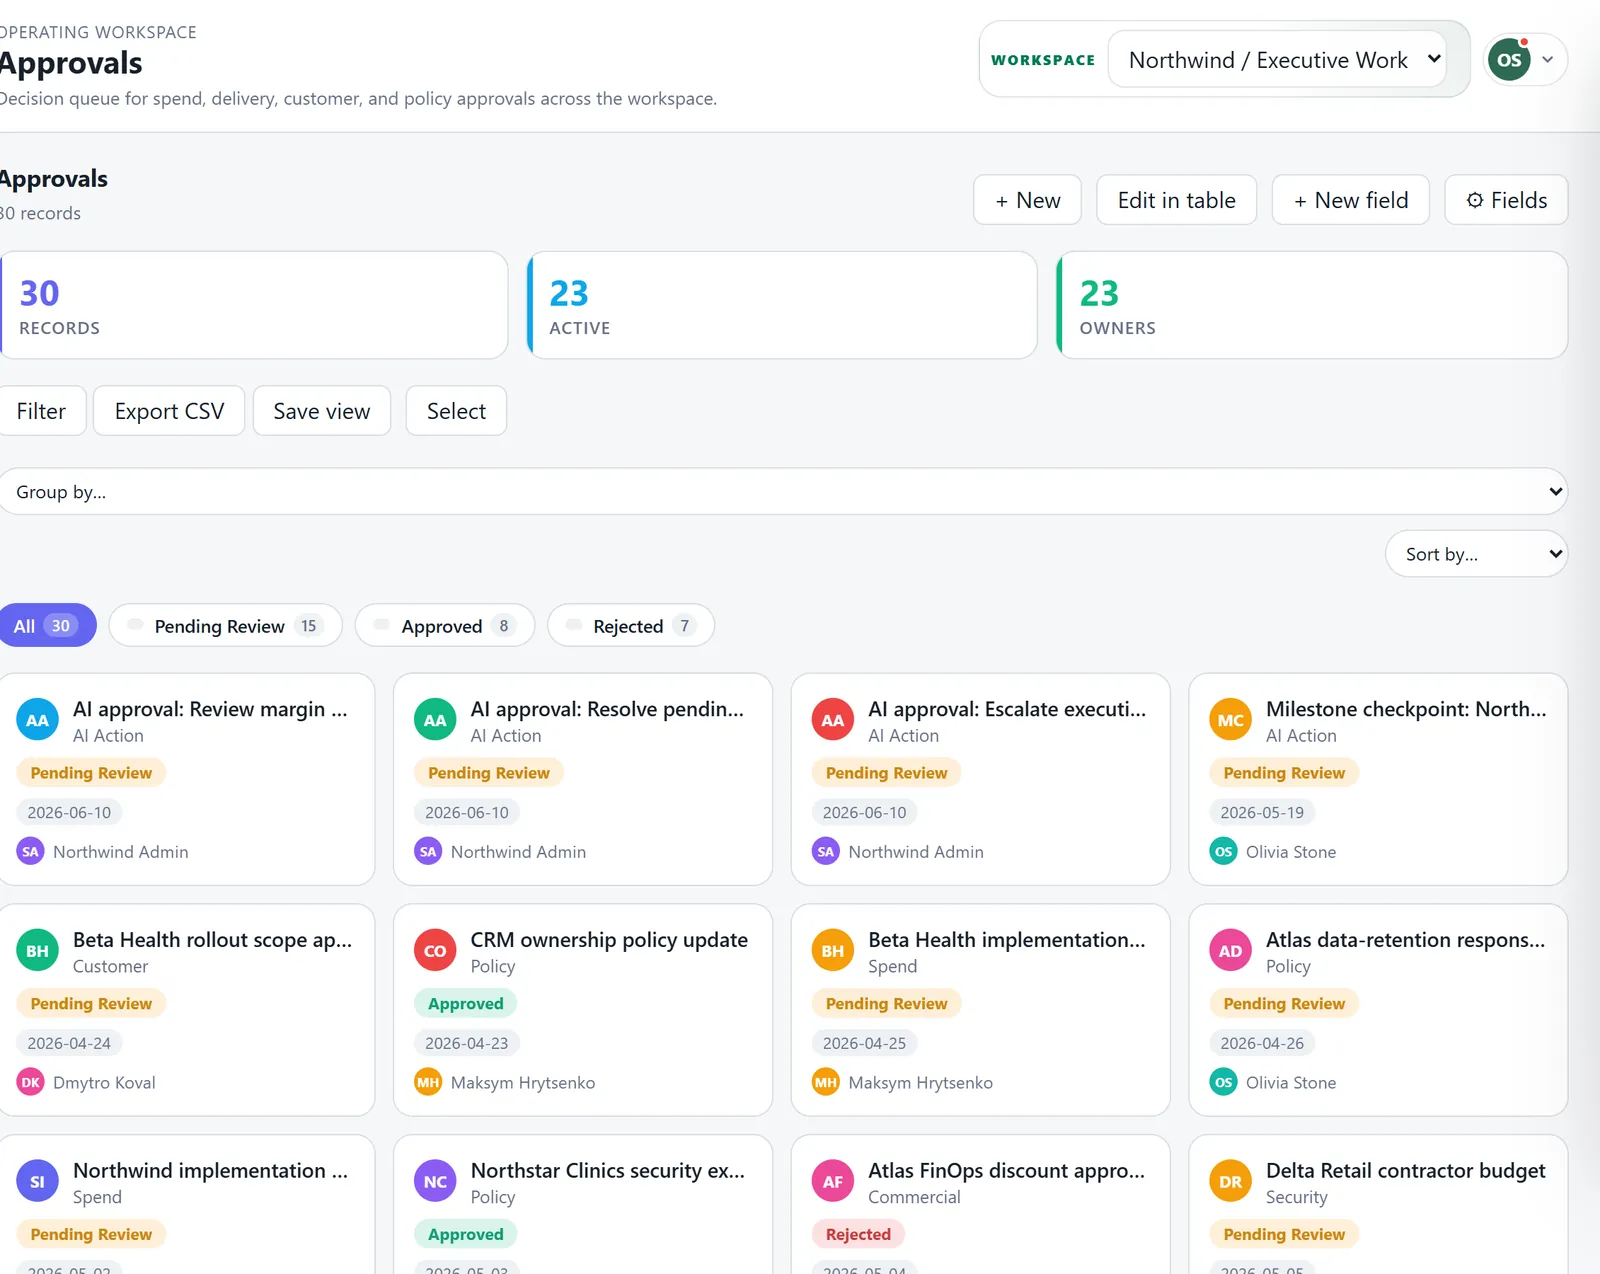Switch to the Pending Review tab
The image size is (1600, 1274).
coord(226,625)
